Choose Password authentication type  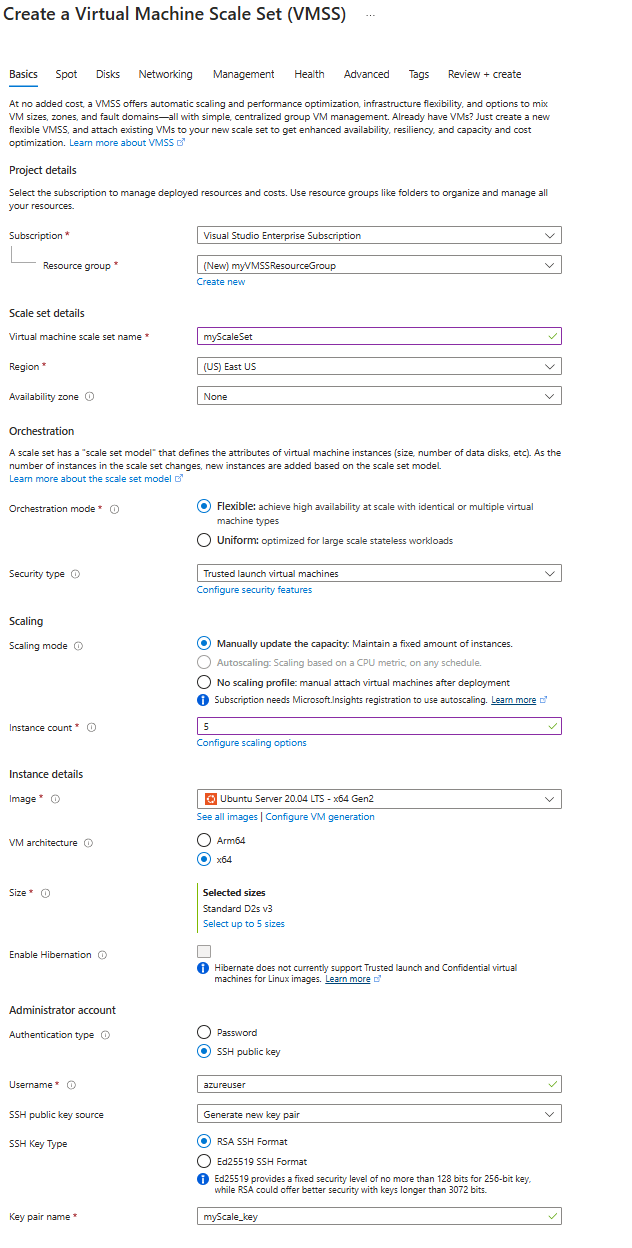tap(202, 1031)
